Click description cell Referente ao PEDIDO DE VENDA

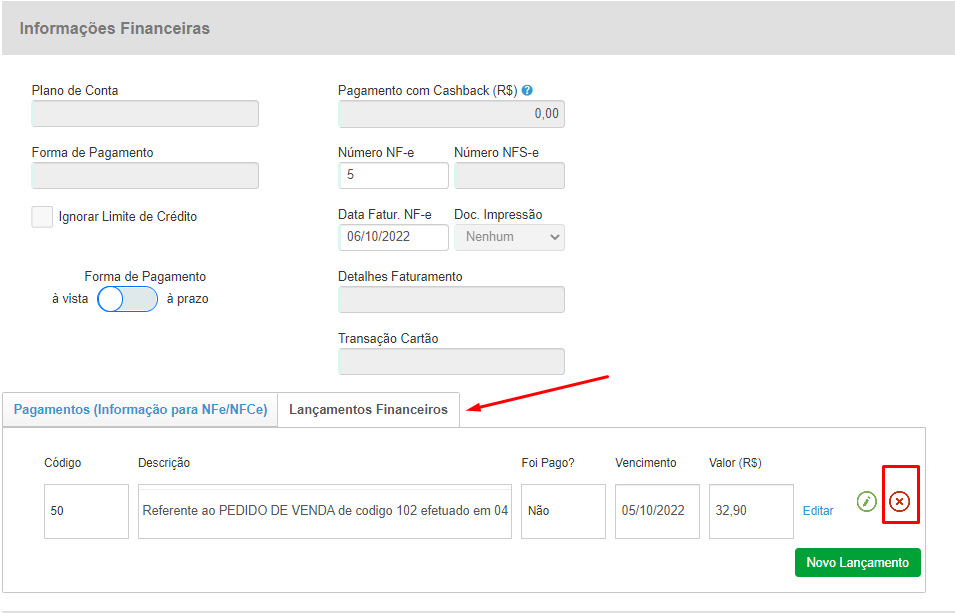(x=325, y=511)
